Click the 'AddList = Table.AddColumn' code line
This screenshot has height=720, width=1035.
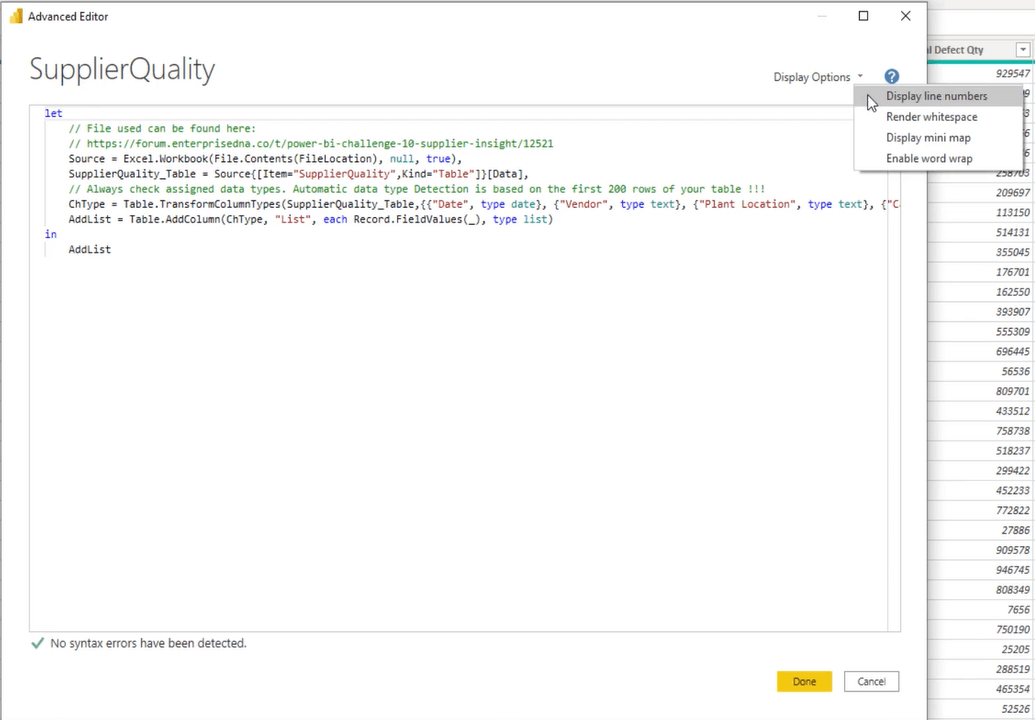pos(310,220)
